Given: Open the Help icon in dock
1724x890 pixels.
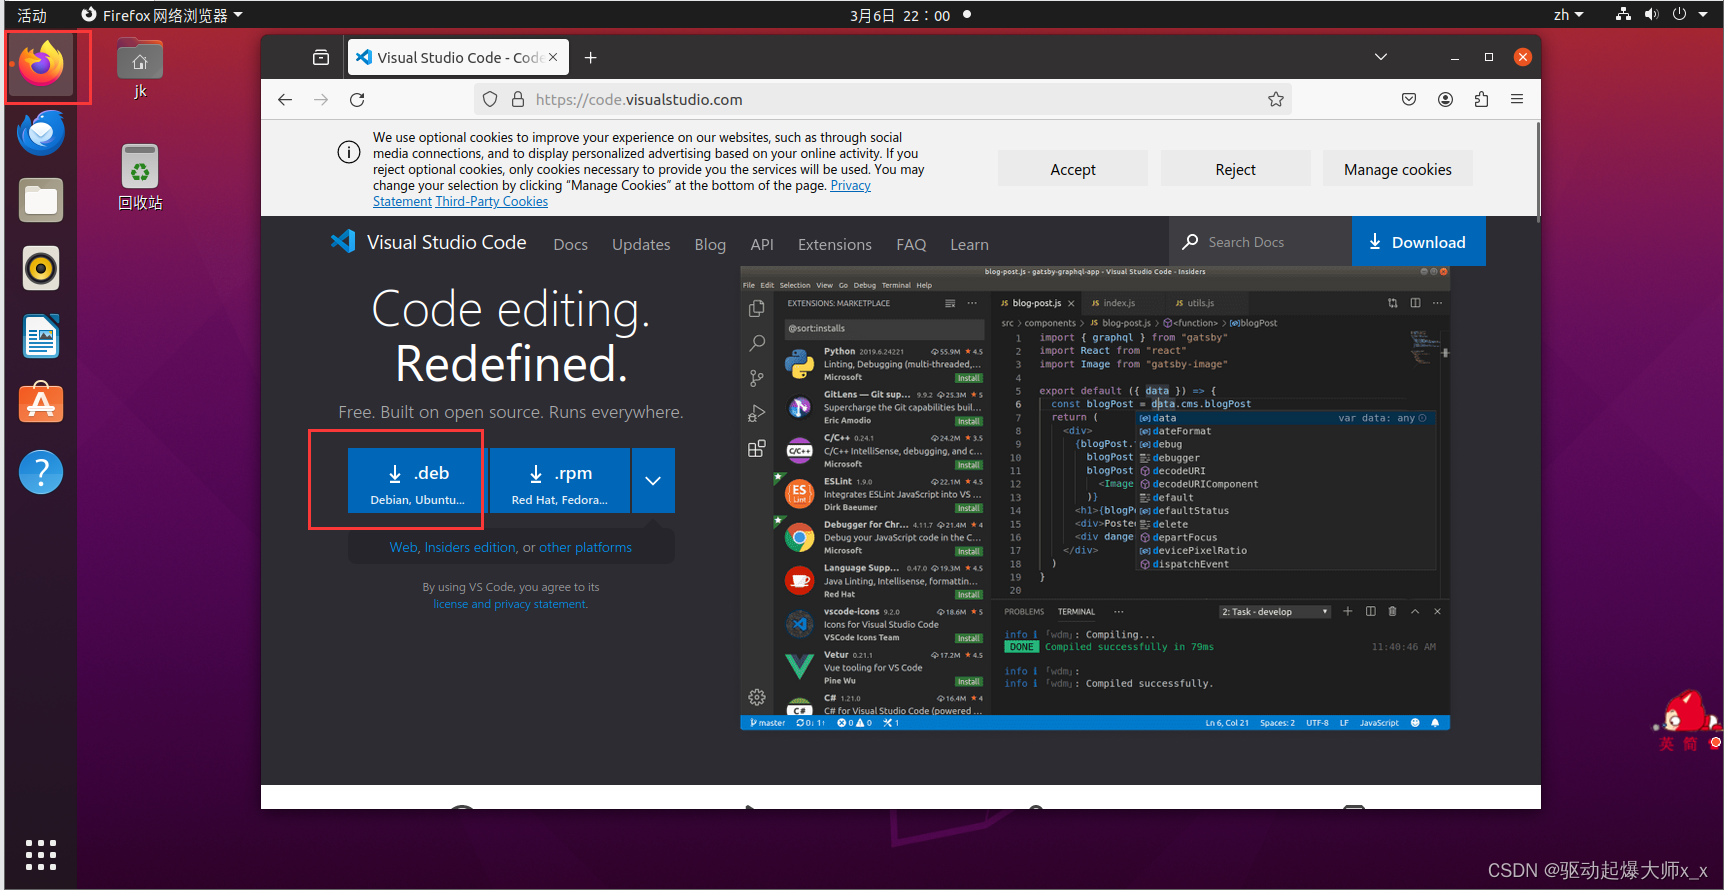Looking at the screenshot, I should click(x=41, y=472).
